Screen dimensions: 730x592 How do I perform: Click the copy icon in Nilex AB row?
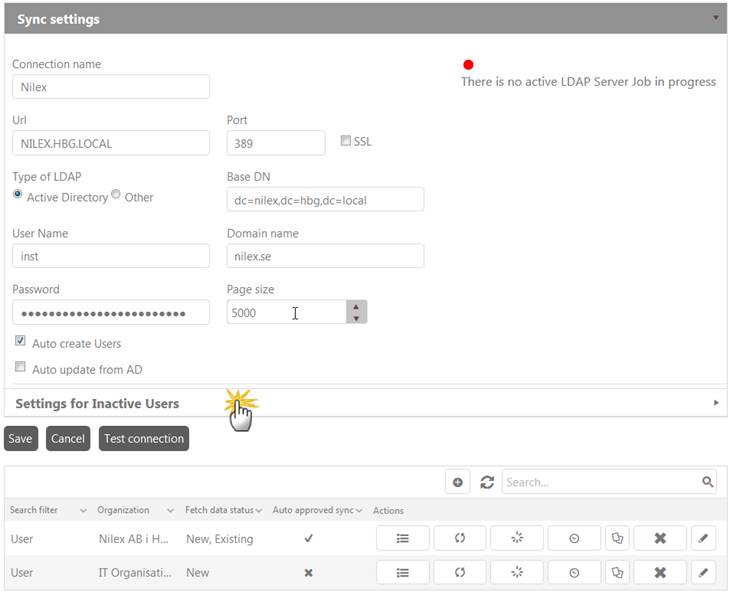point(617,539)
